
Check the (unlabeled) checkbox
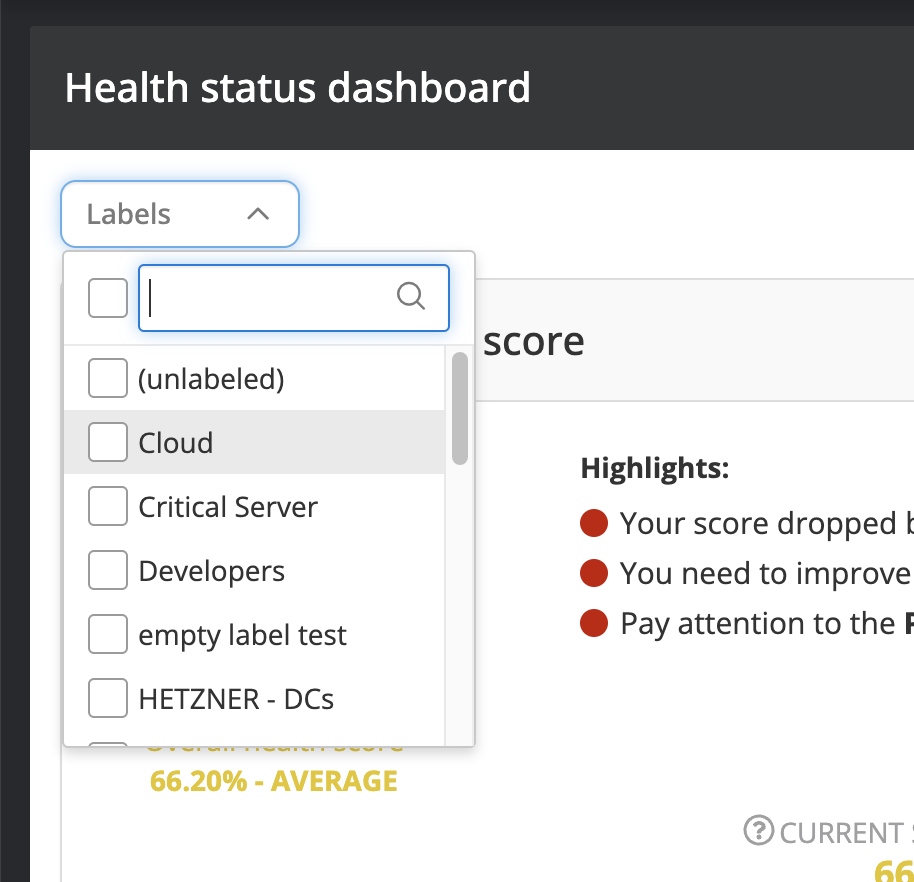pyautogui.click(x=108, y=379)
